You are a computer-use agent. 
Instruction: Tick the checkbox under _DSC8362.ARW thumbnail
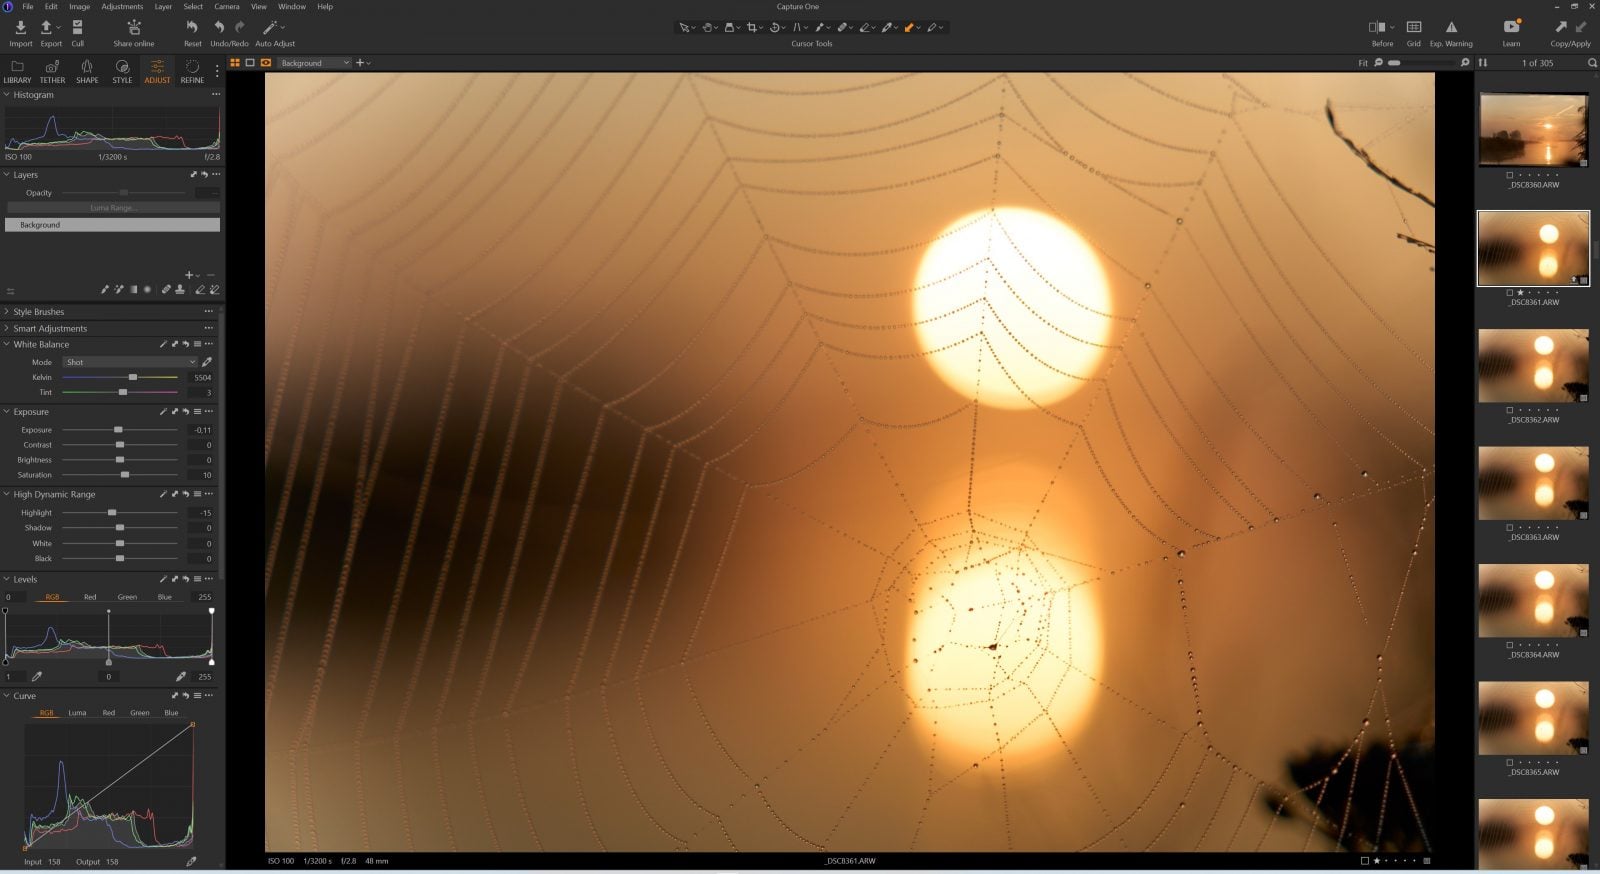point(1509,410)
